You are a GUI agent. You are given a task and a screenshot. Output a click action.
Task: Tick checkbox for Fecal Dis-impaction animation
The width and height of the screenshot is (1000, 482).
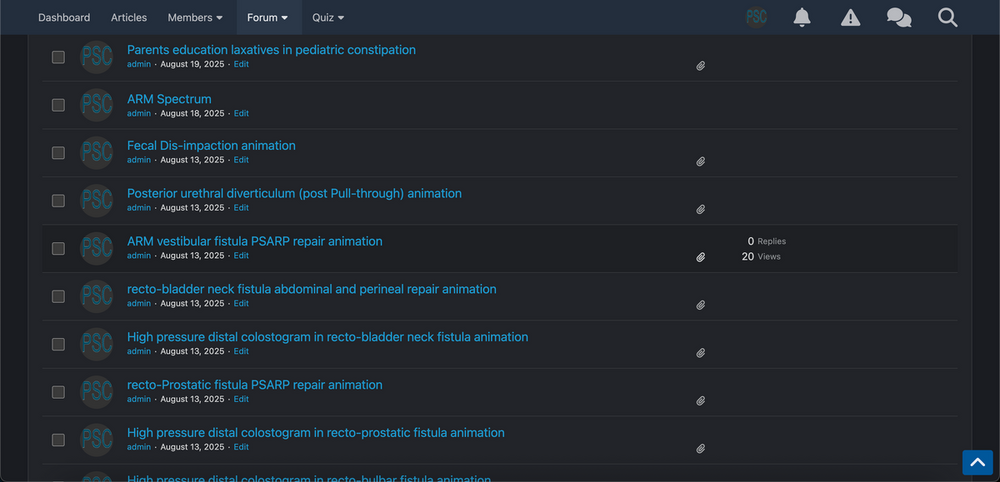58,152
